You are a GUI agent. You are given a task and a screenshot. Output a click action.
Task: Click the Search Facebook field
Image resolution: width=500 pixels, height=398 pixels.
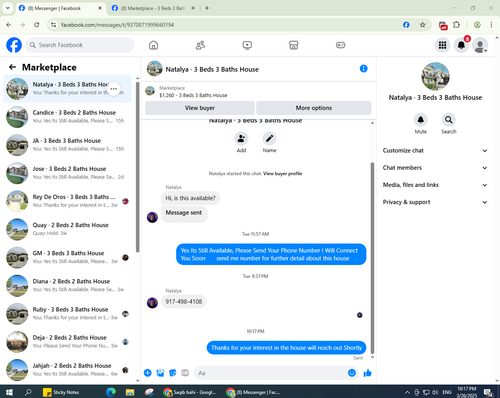(x=80, y=45)
